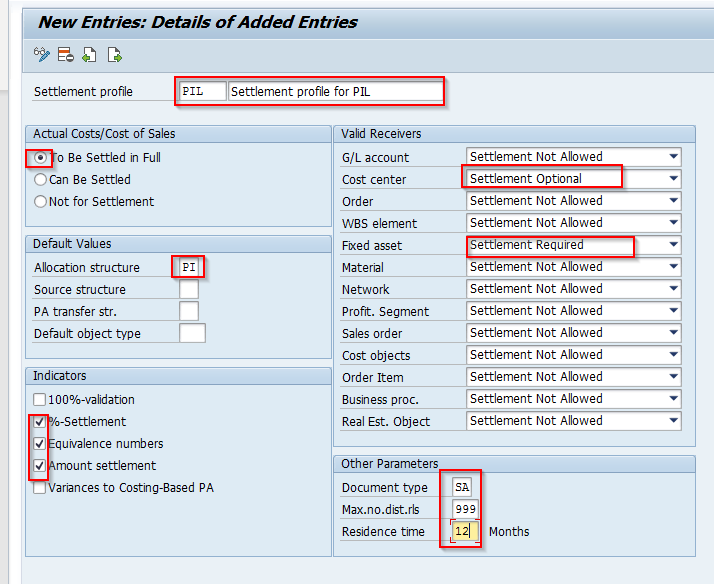Click the Display/Change glasses-pencil toolbar icon

(41, 55)
